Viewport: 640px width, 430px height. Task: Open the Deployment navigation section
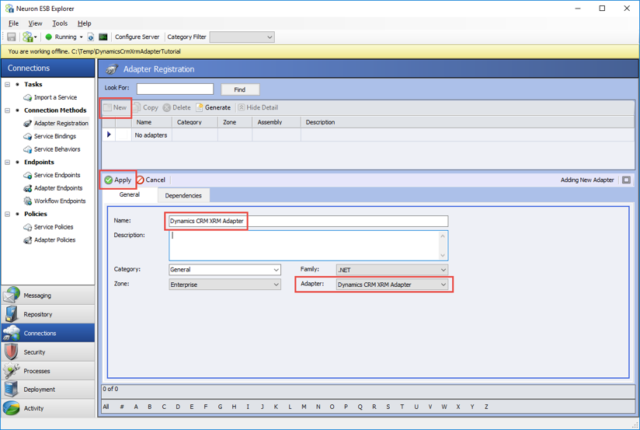click(48, 389)
